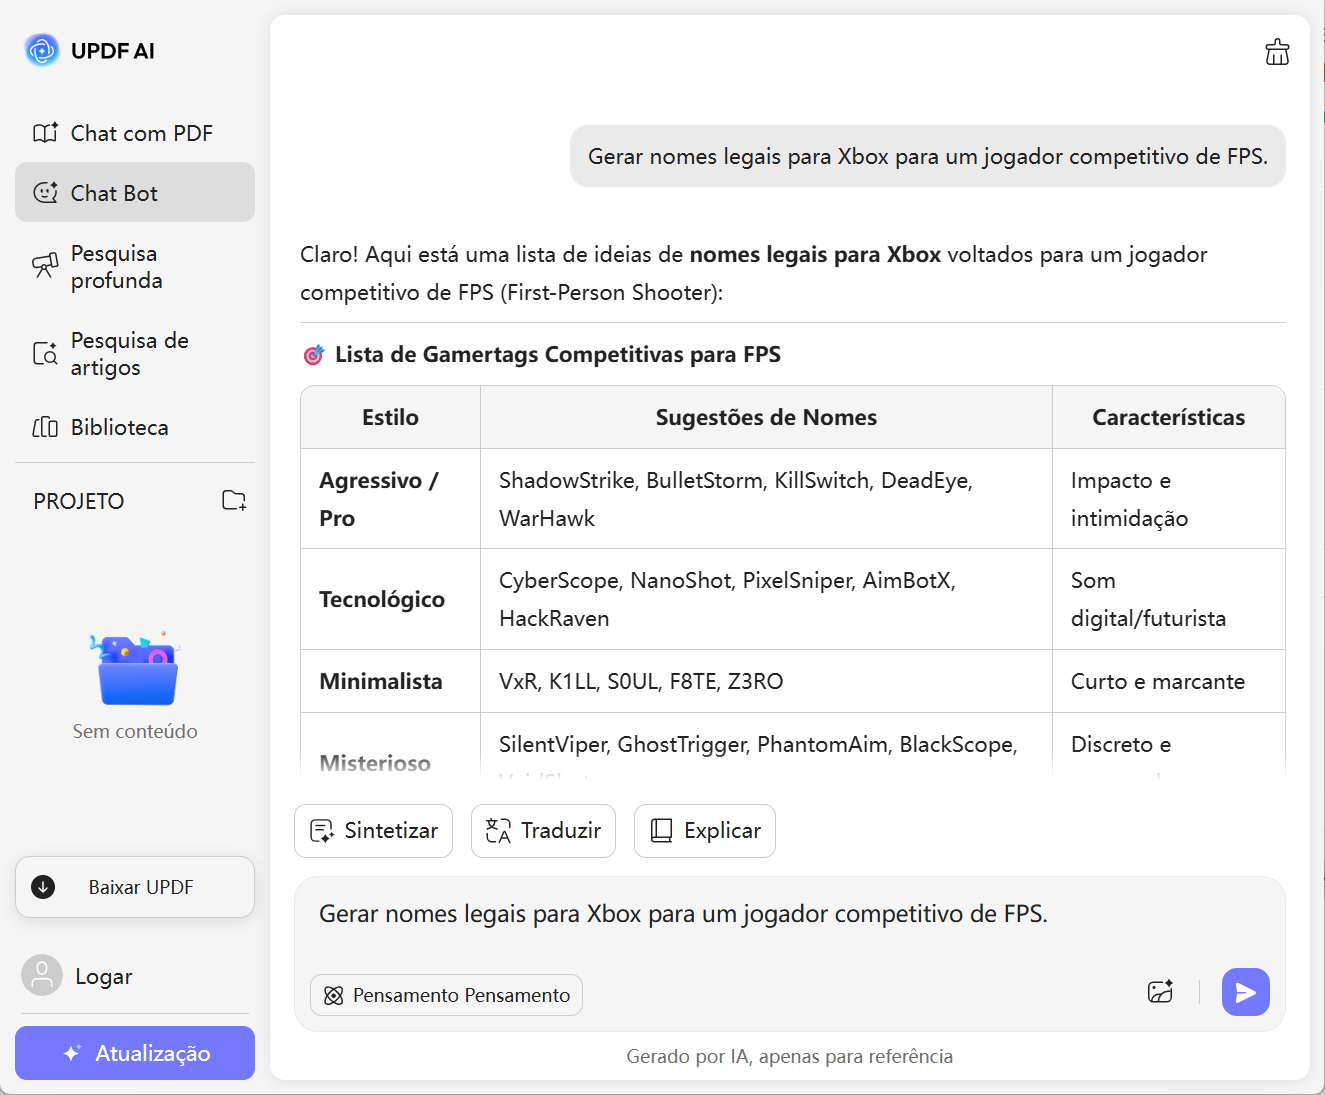Click Logar to sign in
This screenshot has height=1095, width=1325.
click(104, 977)
